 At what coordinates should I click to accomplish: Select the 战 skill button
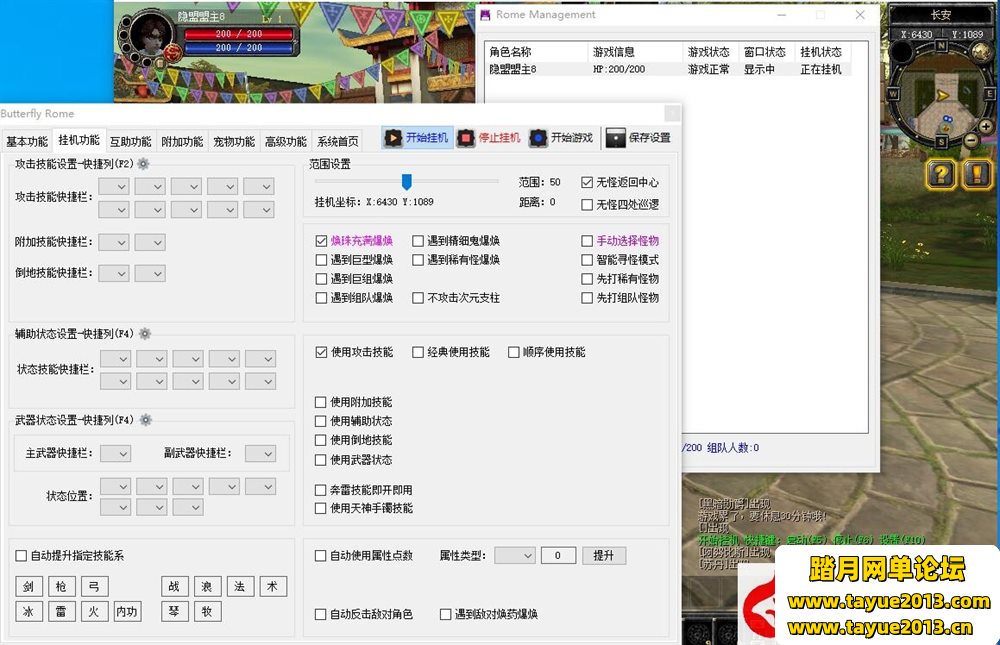174,586
